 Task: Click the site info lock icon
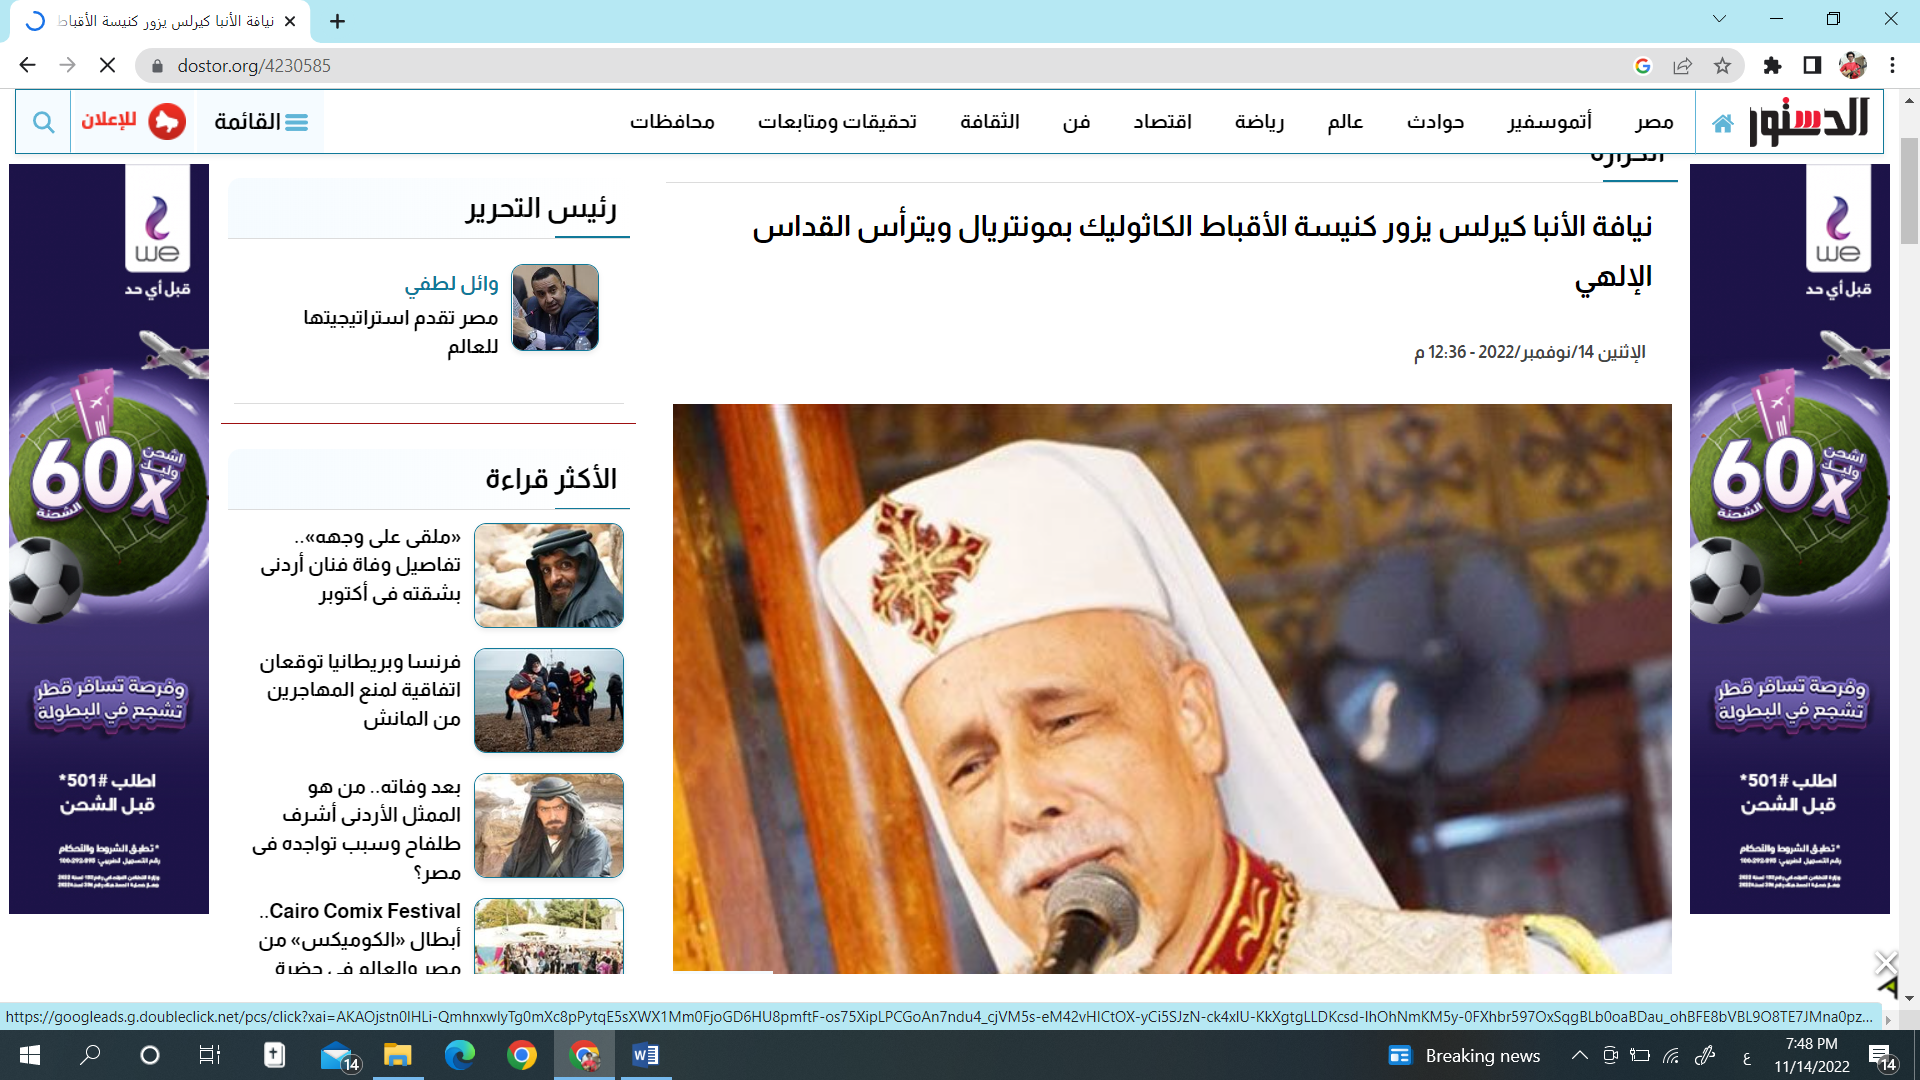click(x=156, y=66)
